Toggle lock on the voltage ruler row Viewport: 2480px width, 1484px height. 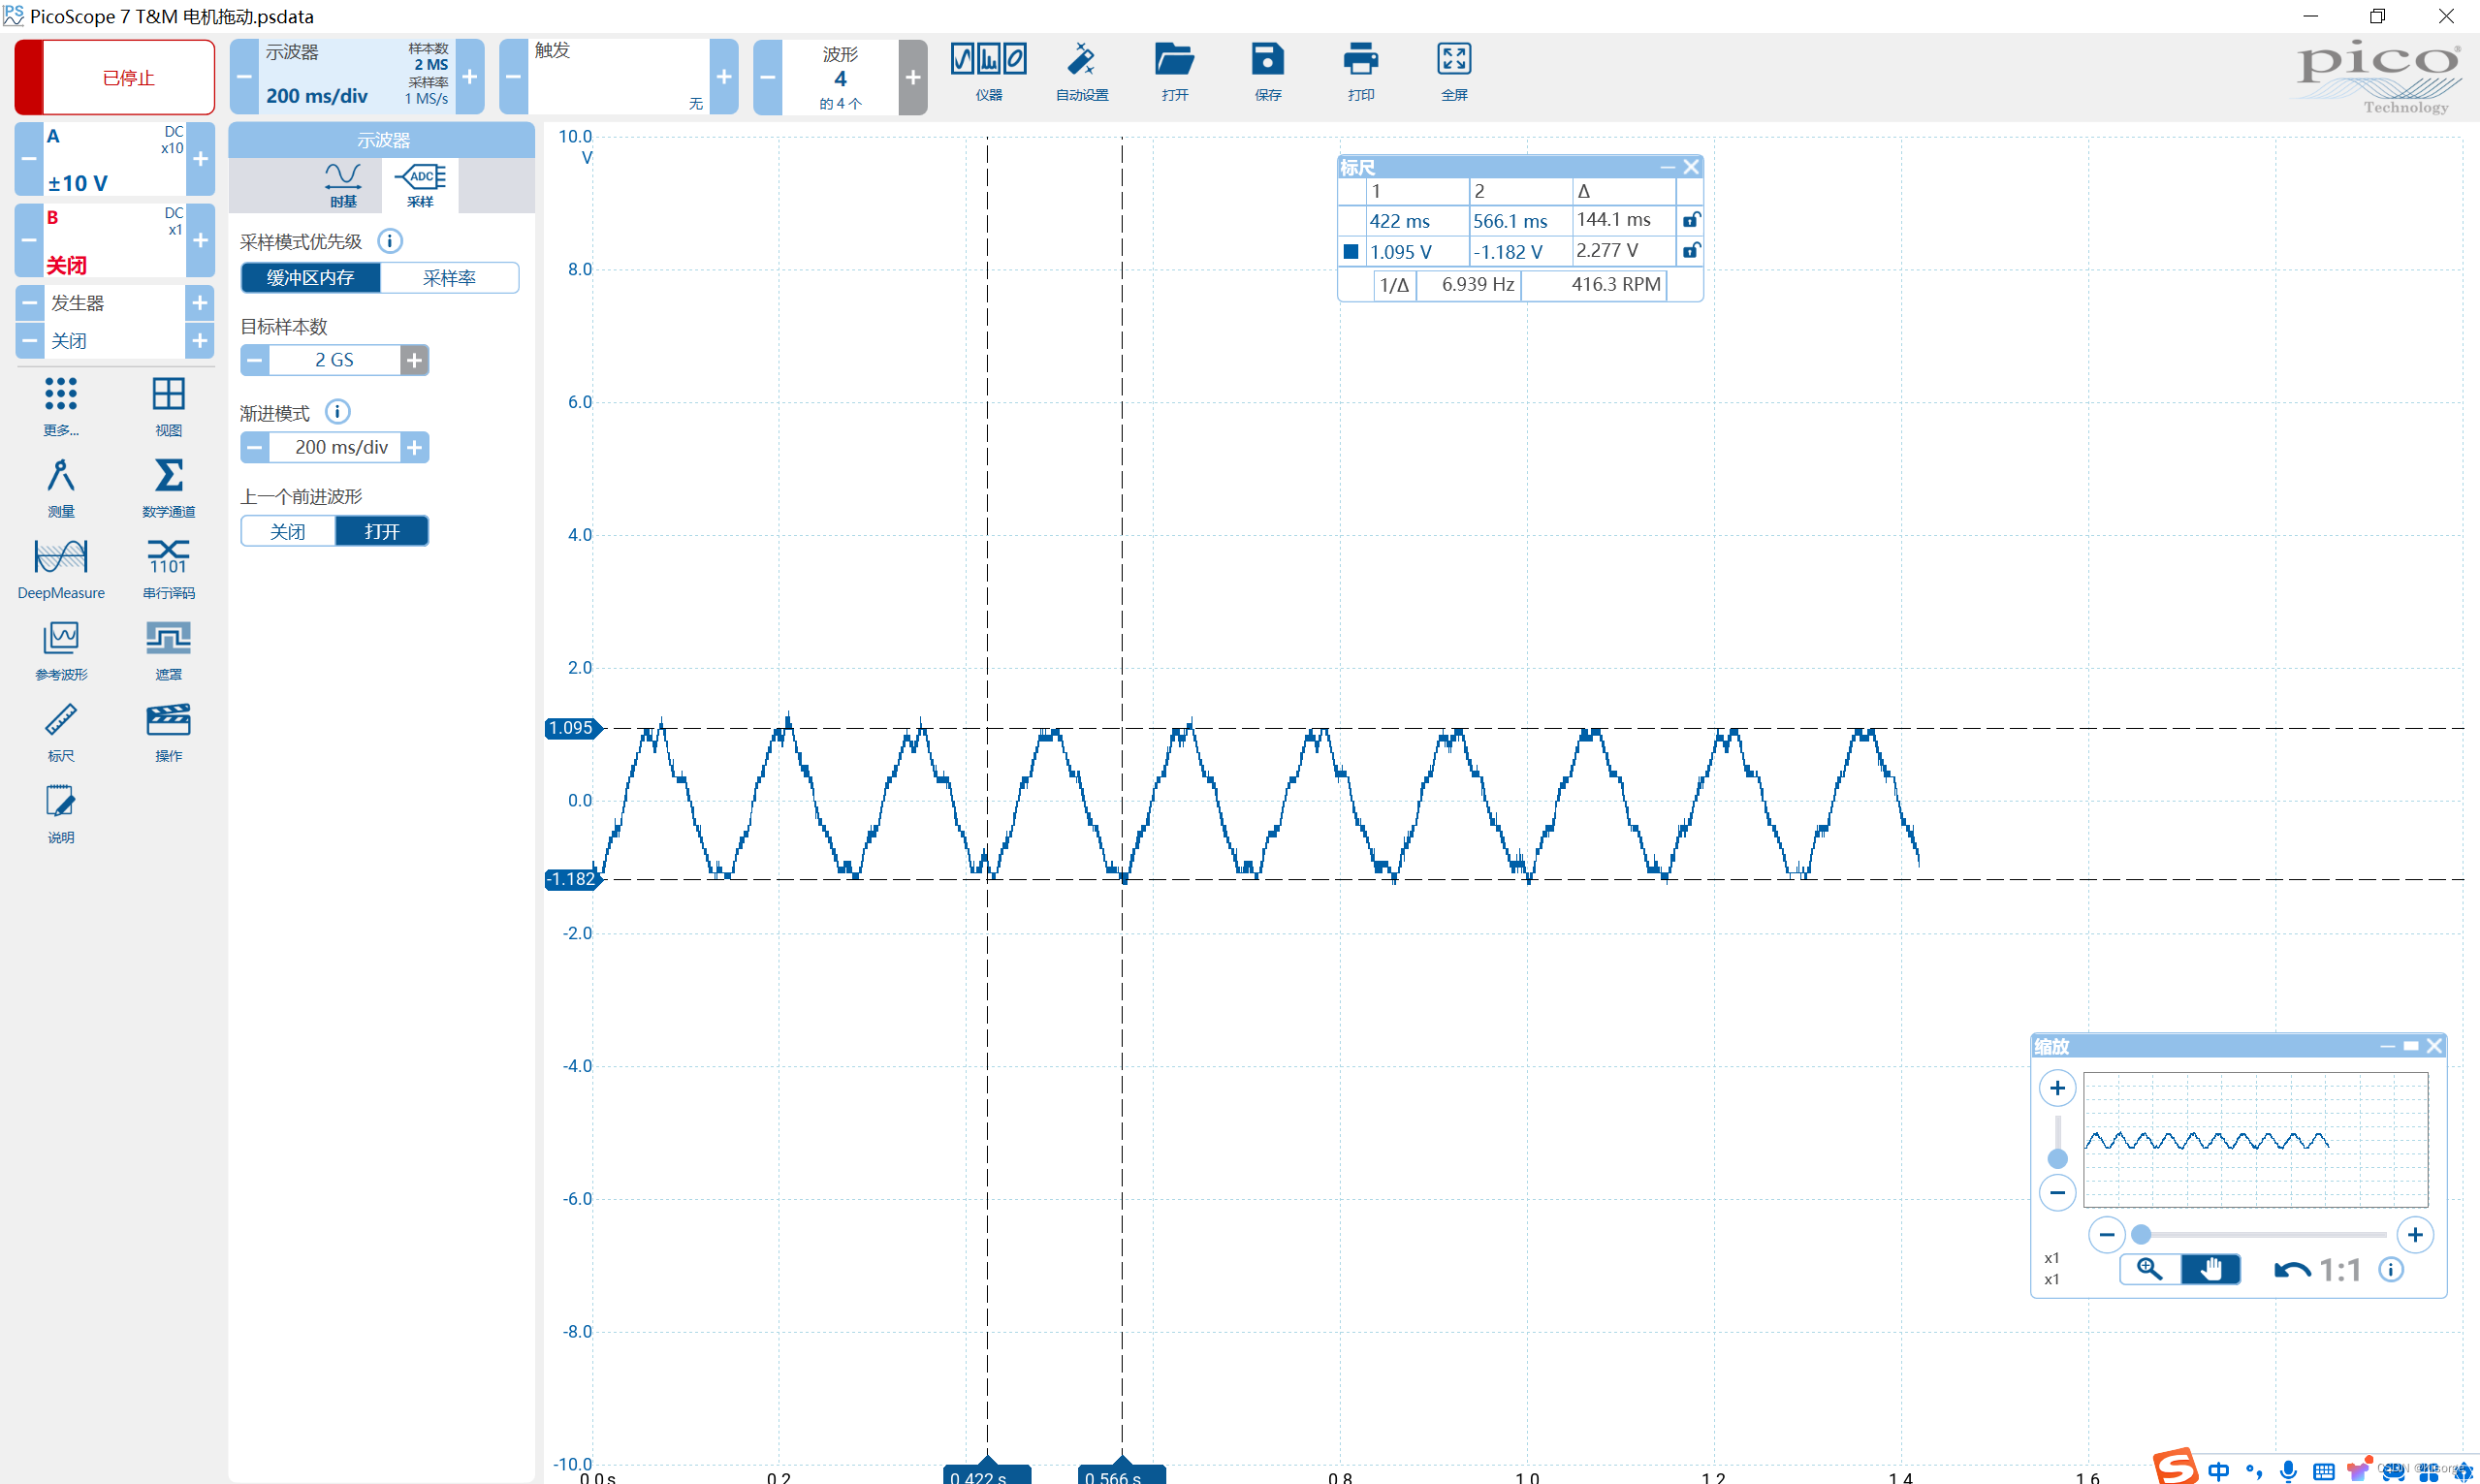pos(1690,251)
